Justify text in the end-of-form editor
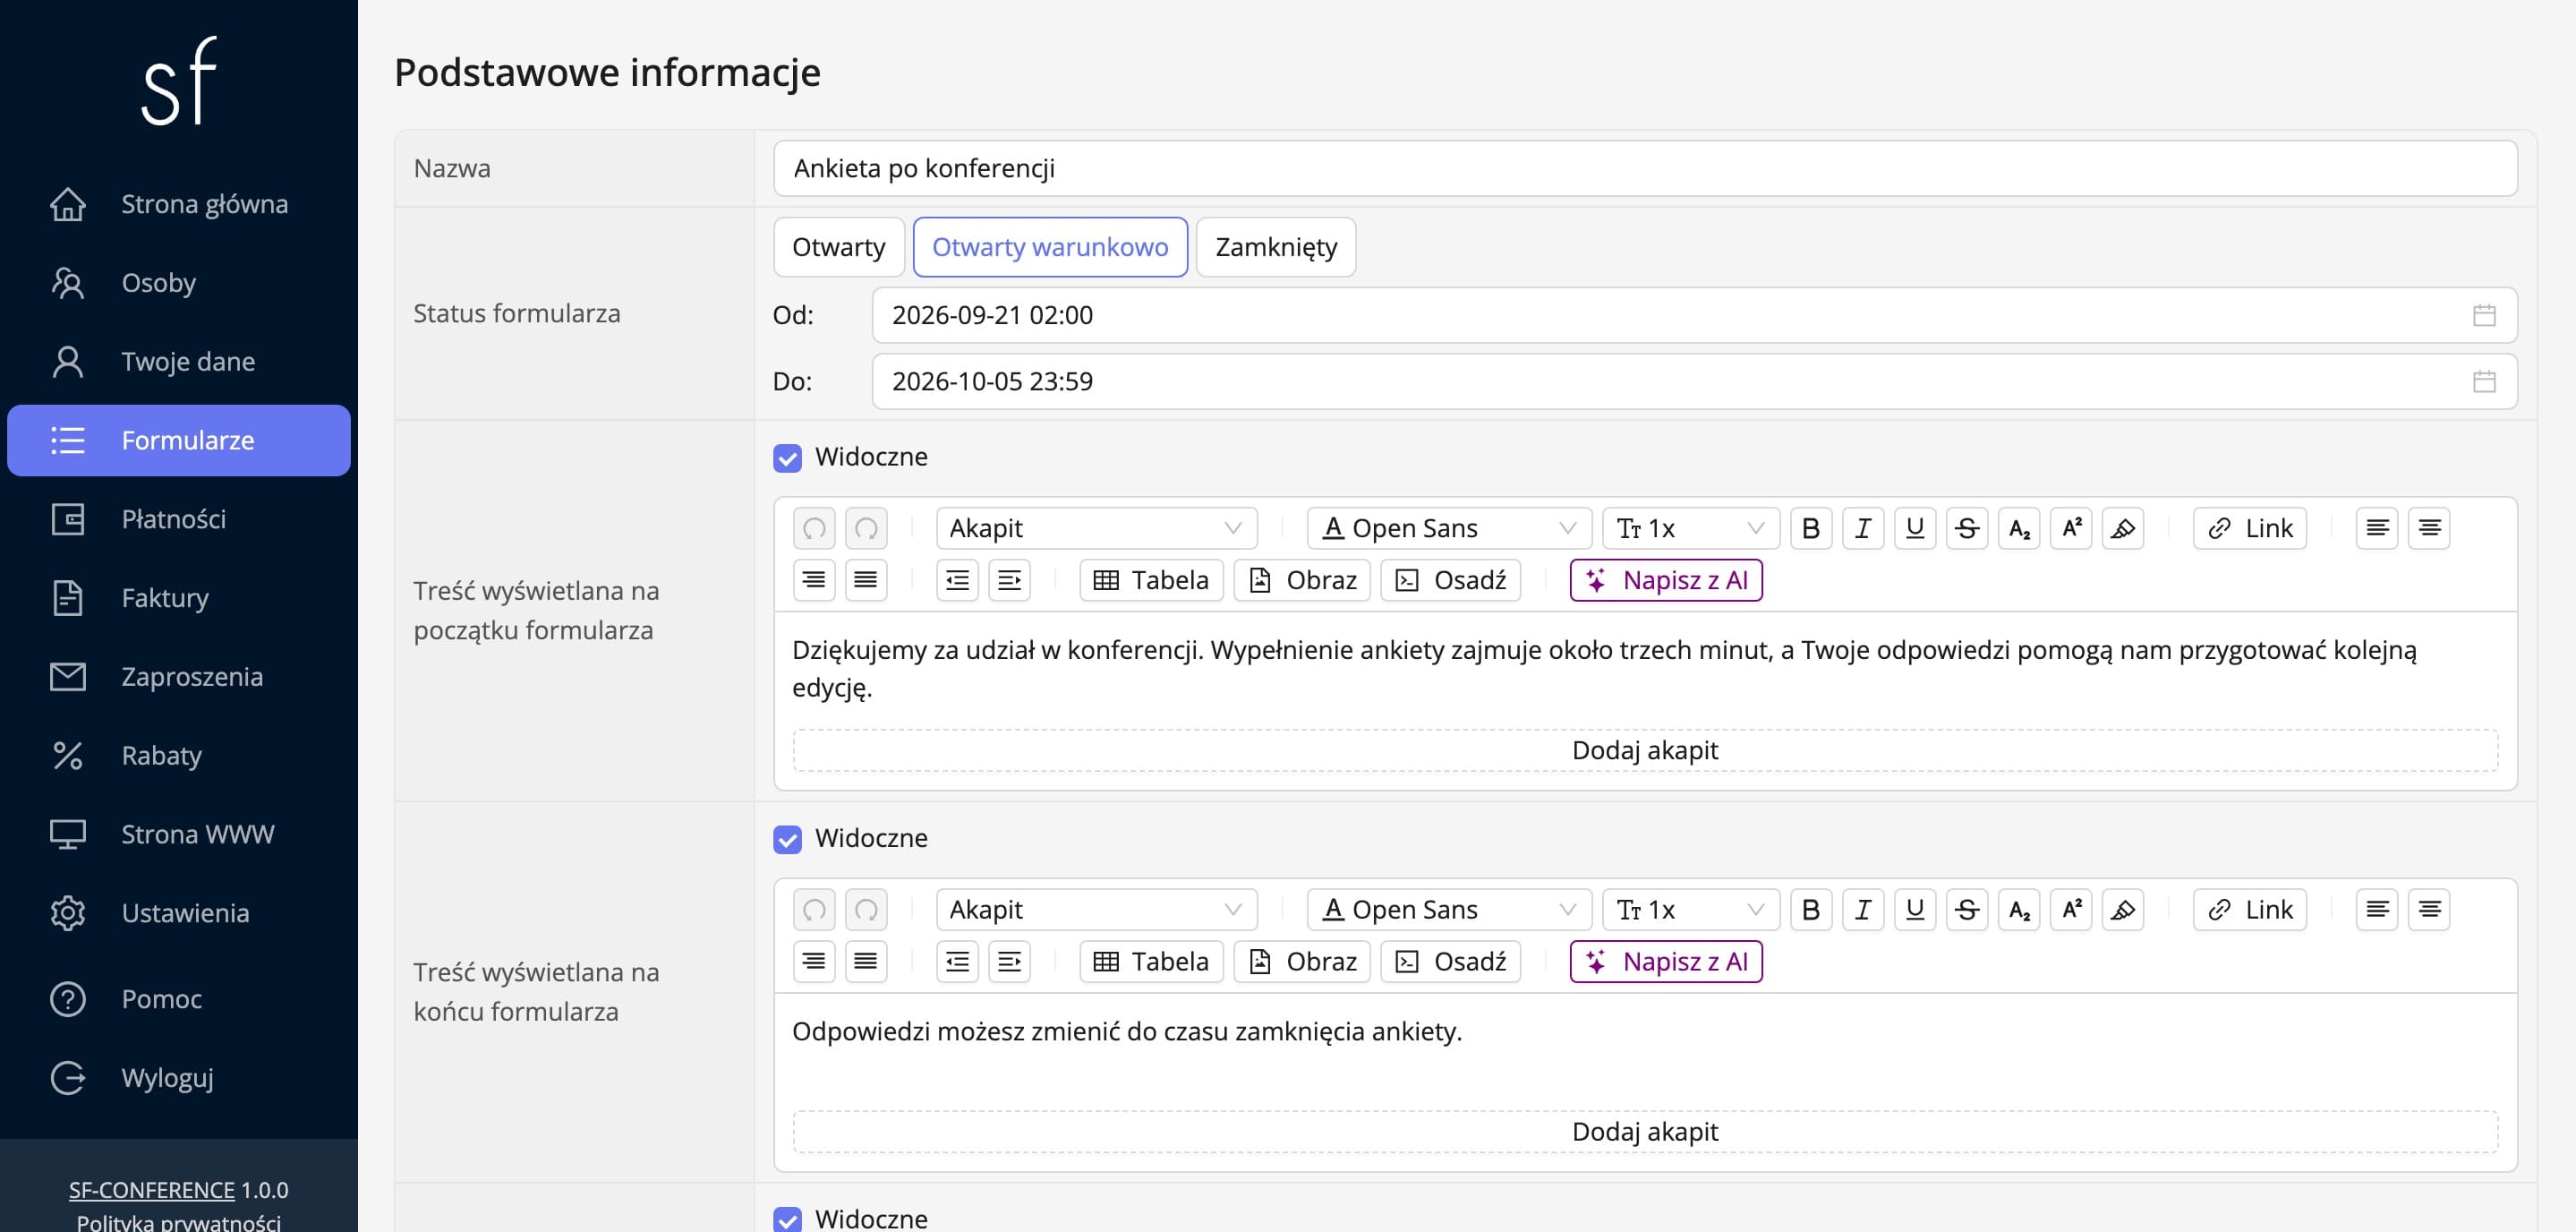Screen dimensions: 2576x1232 coord(866,961)
